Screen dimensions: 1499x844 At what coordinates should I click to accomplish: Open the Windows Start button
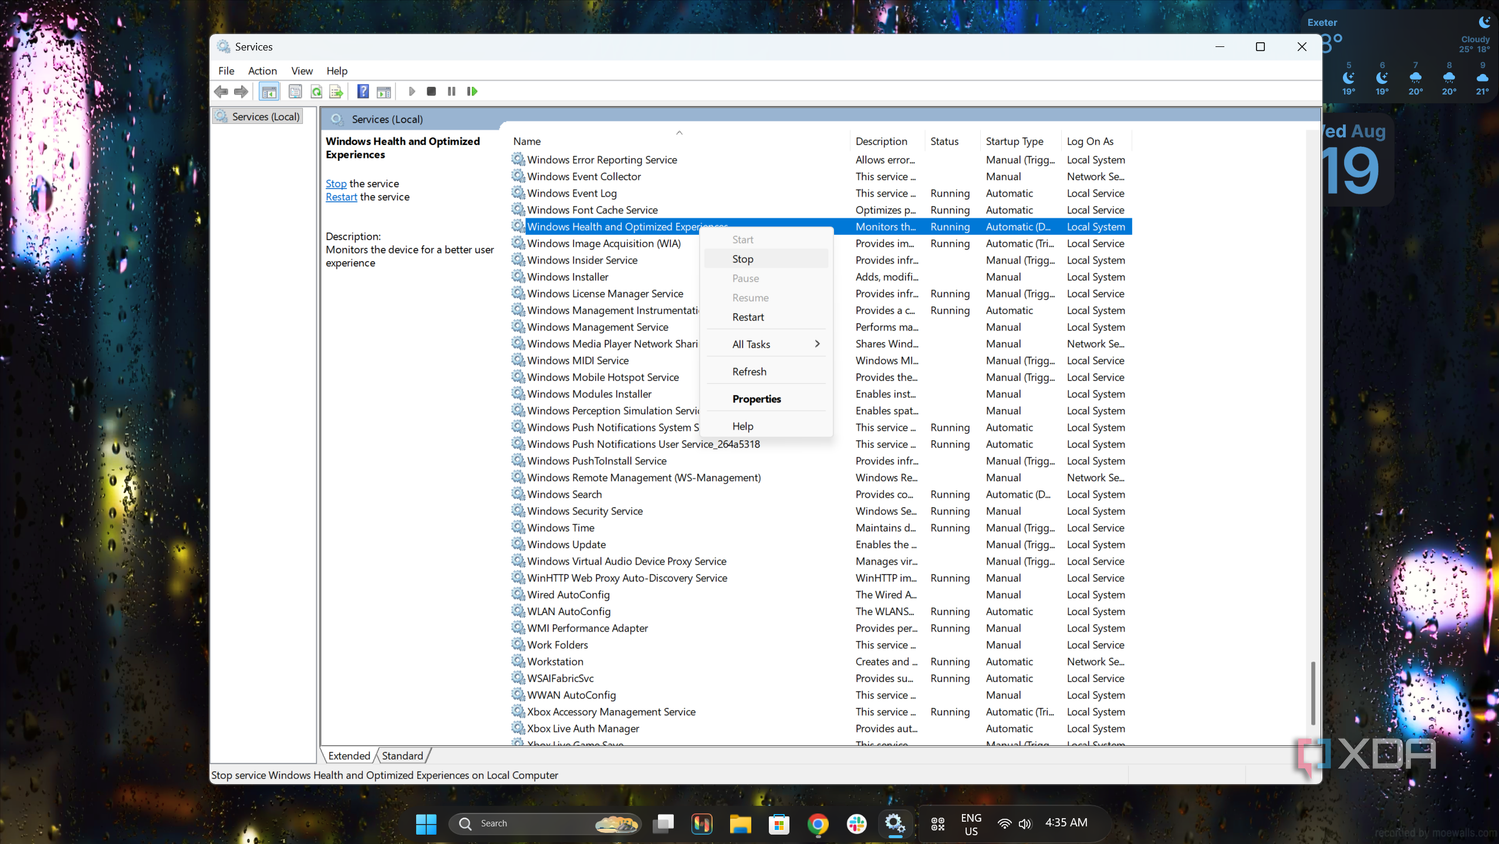426,824
